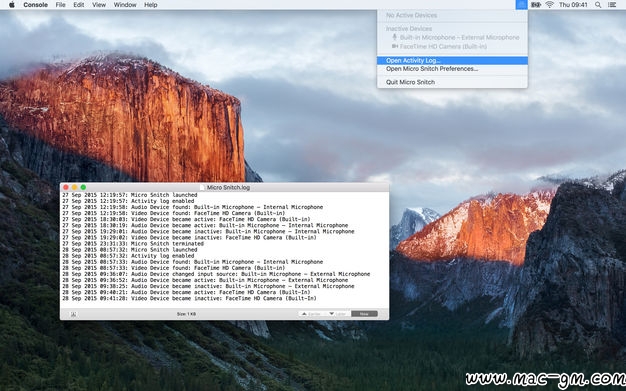626x391 pixels.
Task: Click the Now button in log window
Action: click(x=364, y=314)
